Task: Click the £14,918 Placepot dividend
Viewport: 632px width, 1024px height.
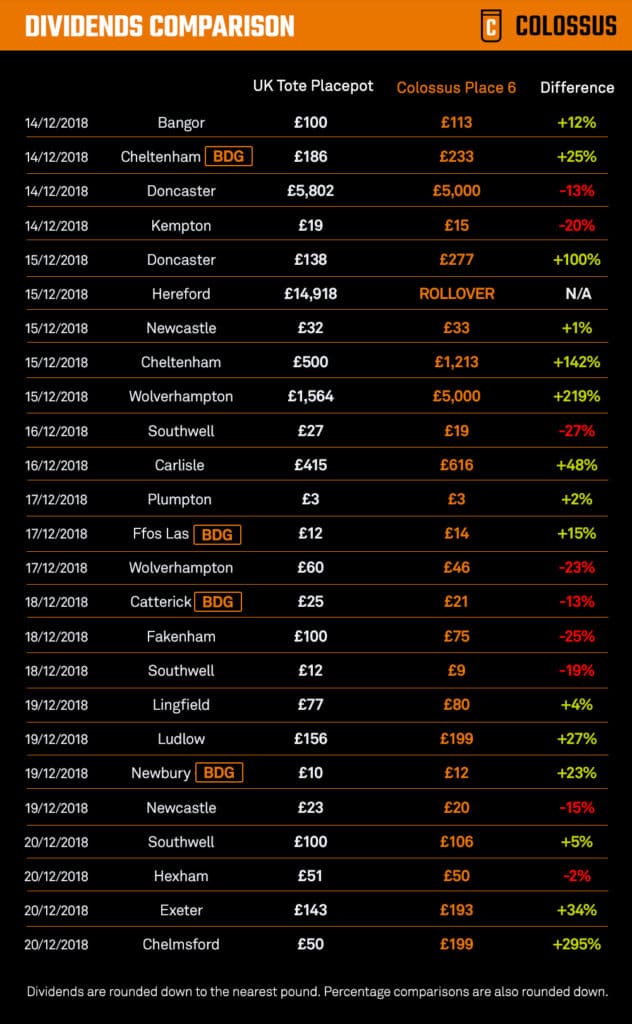Action: coord(310,294)
